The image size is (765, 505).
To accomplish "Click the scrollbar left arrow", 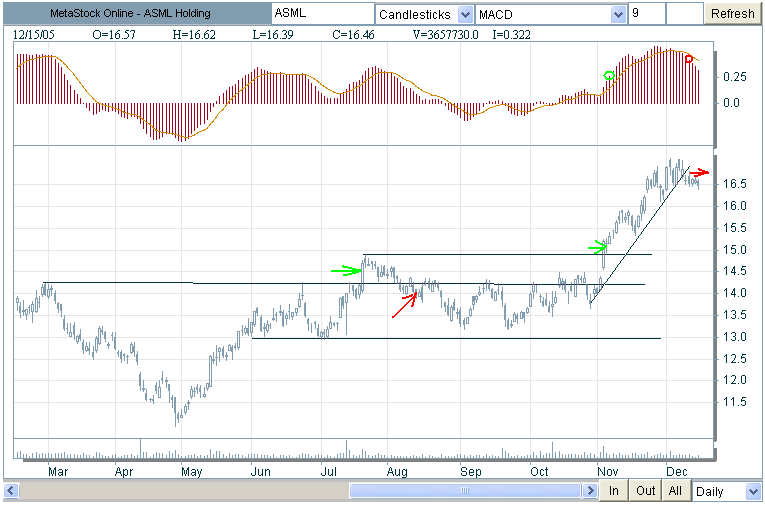I will click(x=11, y=490).
